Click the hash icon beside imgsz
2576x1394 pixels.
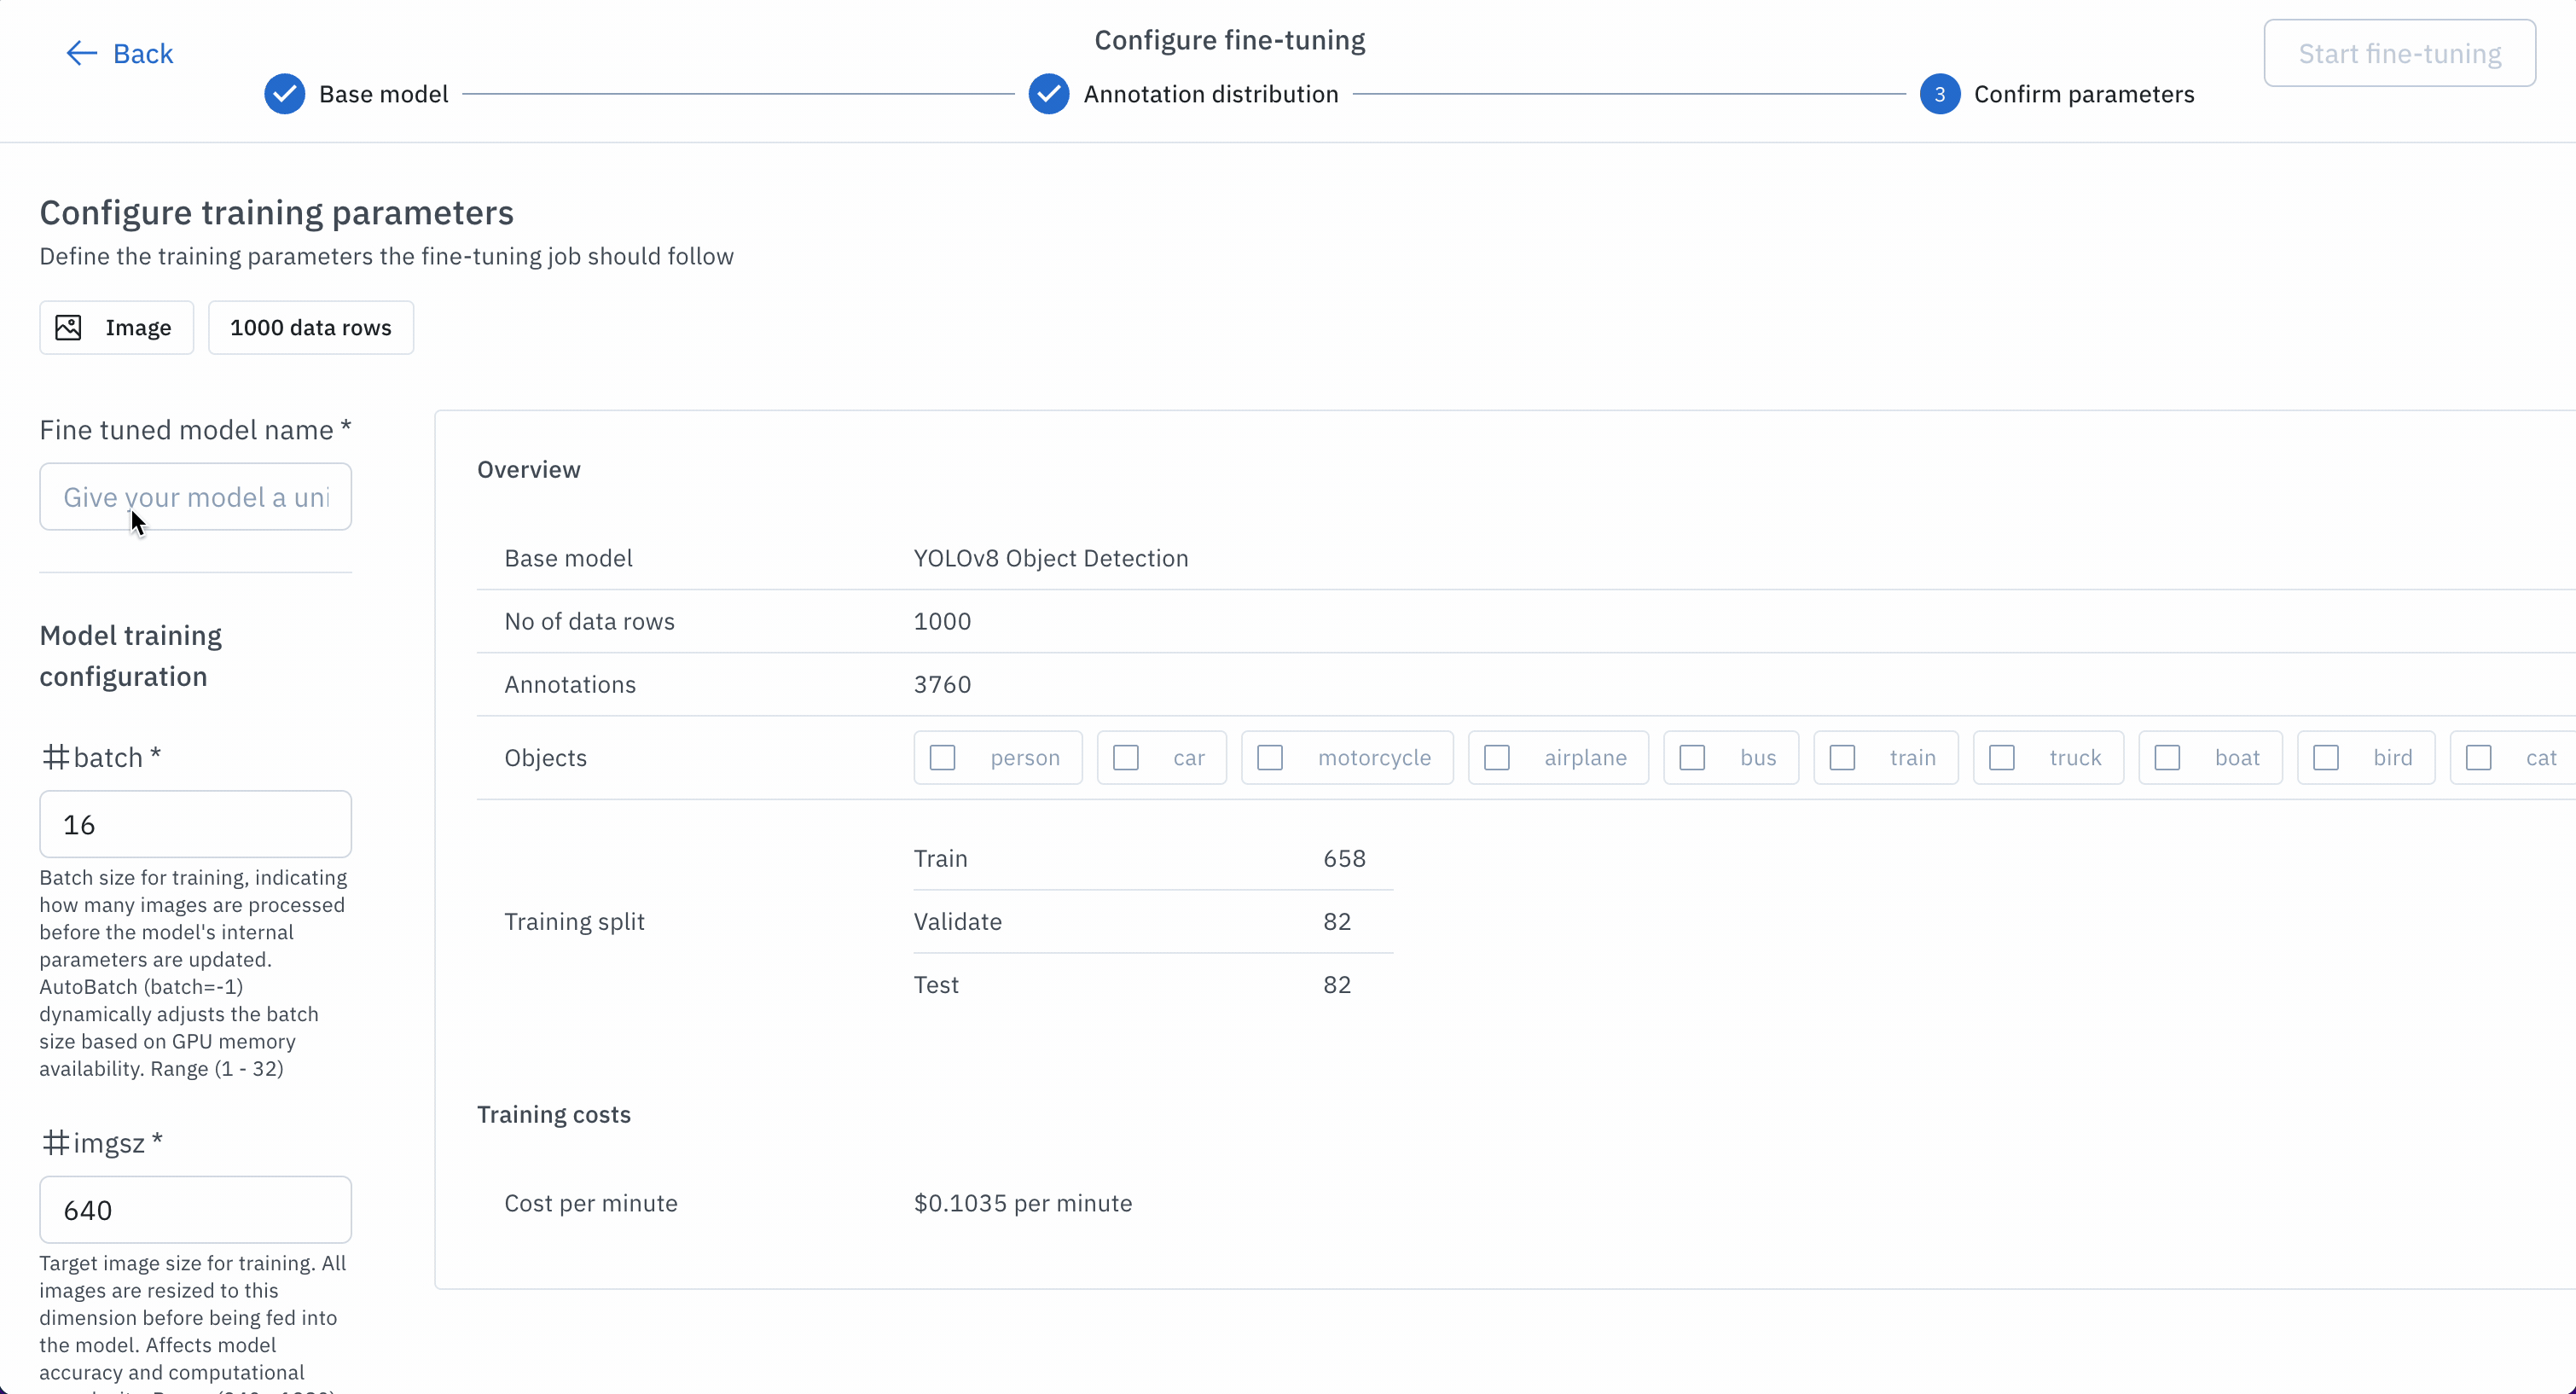(x=55, y=1142)
